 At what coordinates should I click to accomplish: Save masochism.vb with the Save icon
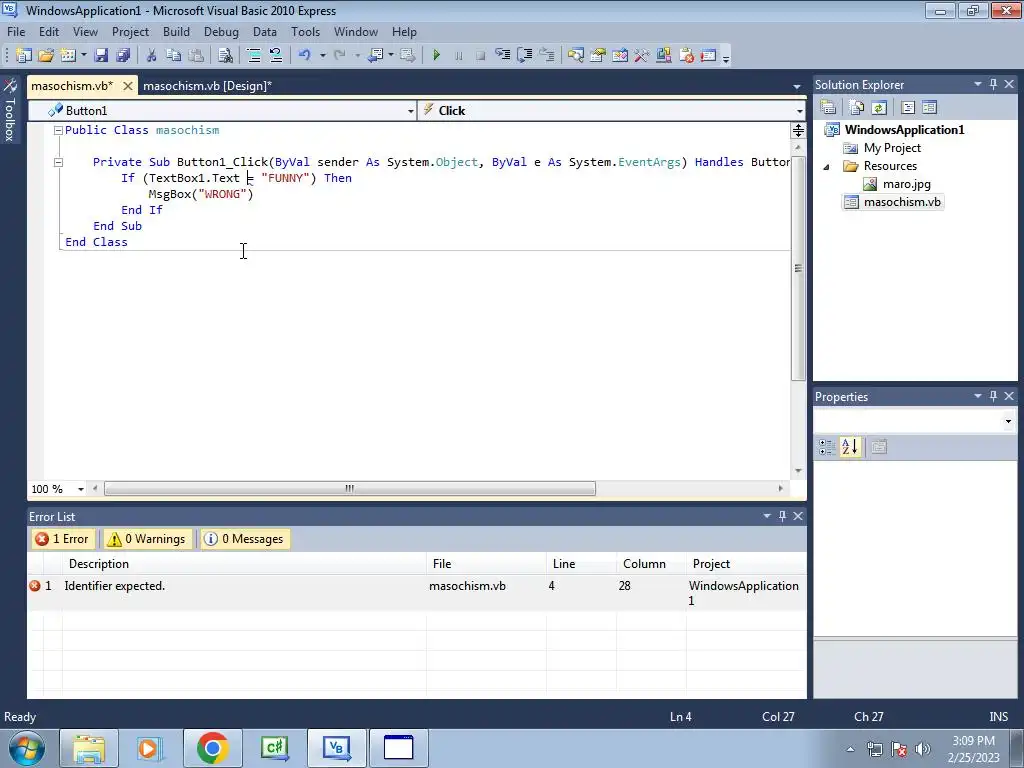coord(101,56)
